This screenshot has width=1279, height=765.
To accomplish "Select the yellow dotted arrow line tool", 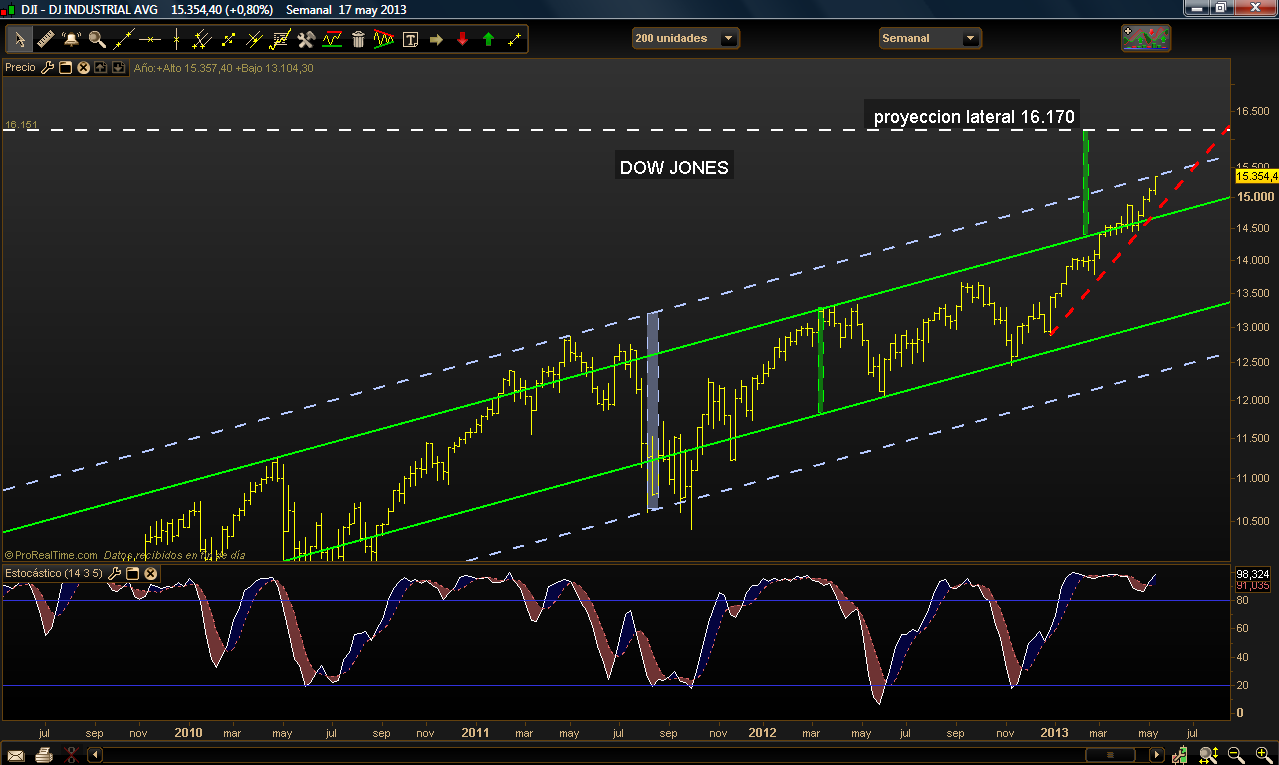I will click(228, 39).
